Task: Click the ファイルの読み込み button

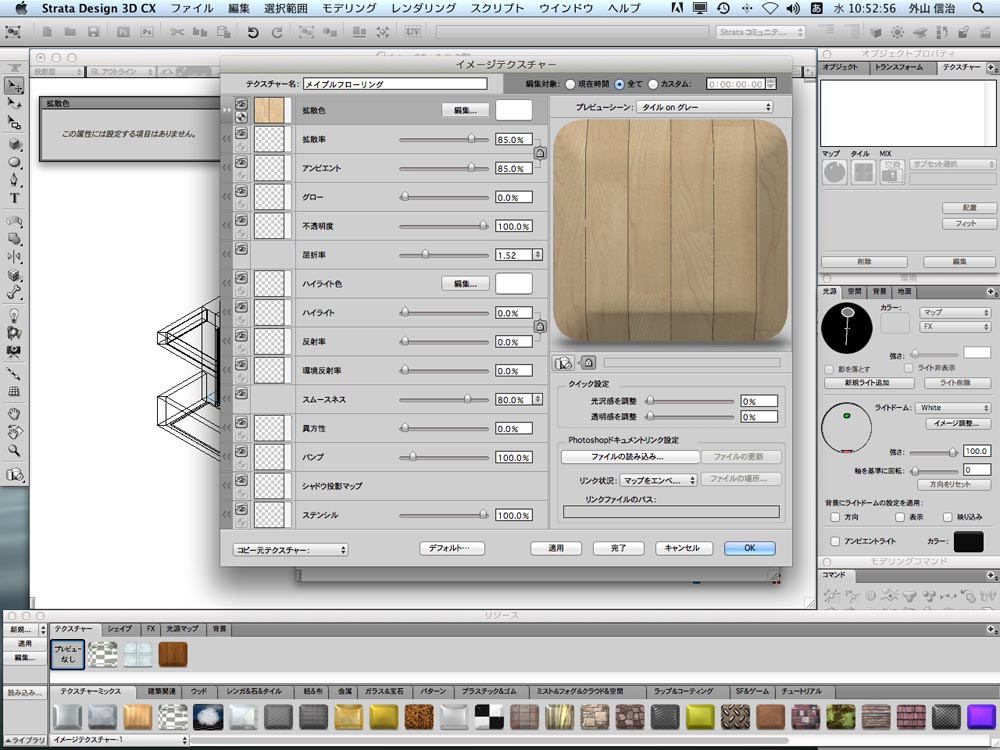Action: click(629, 457)
